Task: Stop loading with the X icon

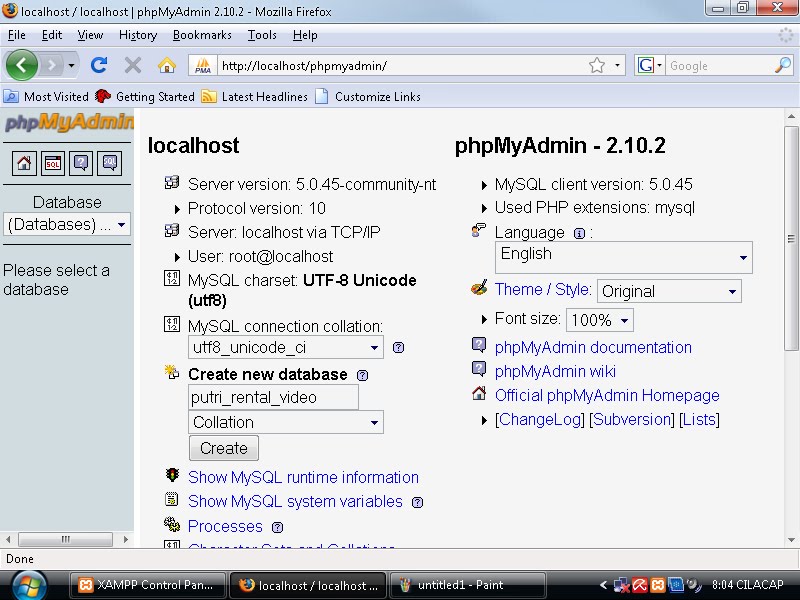Action: point(133,65)
